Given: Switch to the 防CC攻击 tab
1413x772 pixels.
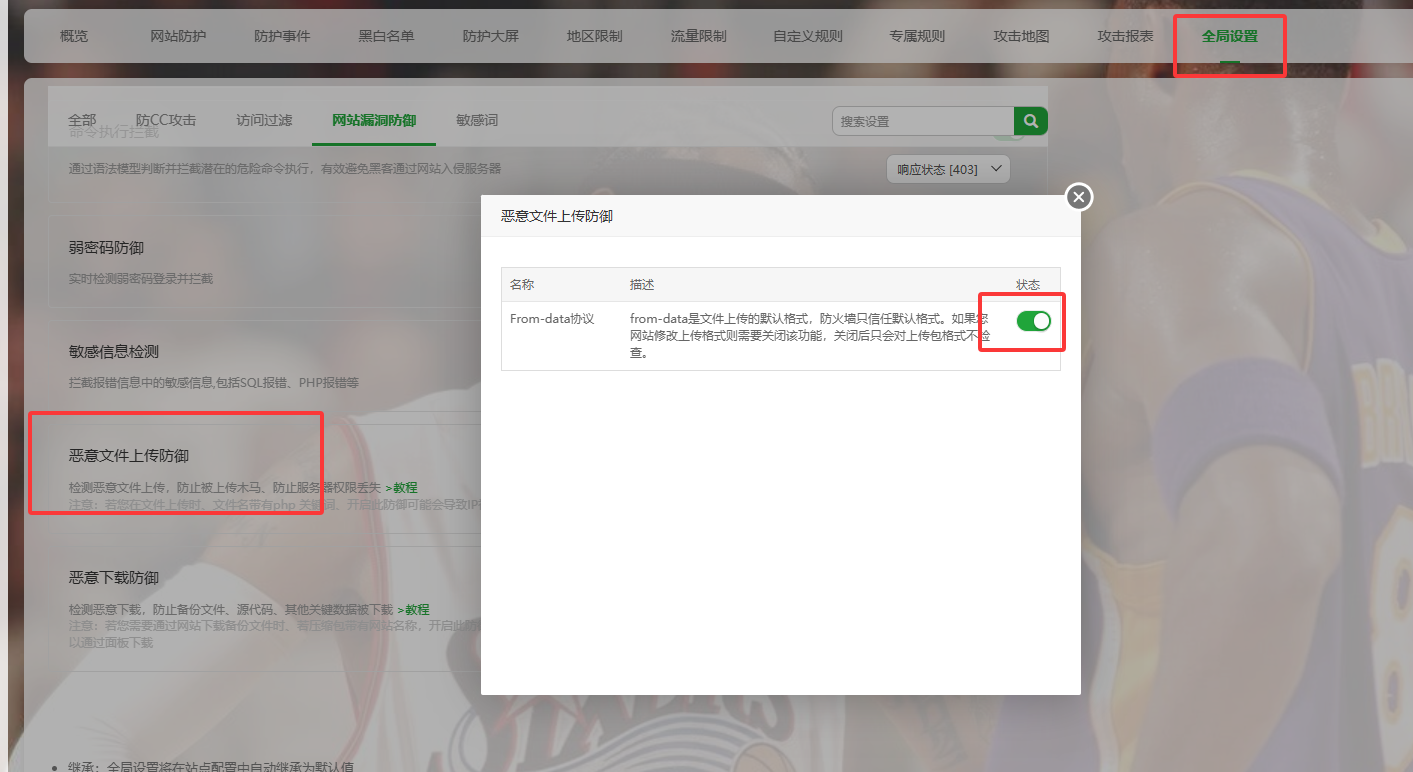Looking at the screenshot, I should pos(165,119).
